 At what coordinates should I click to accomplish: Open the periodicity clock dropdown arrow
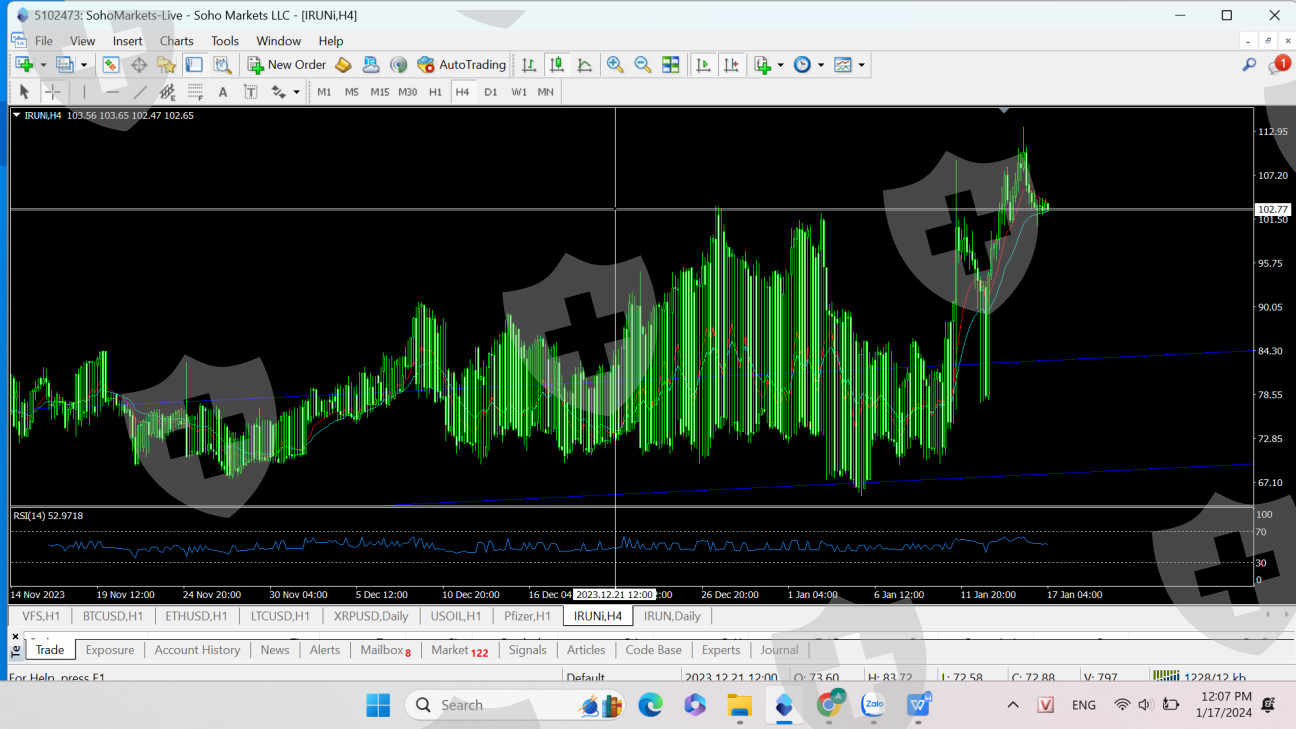coord(821,65)
